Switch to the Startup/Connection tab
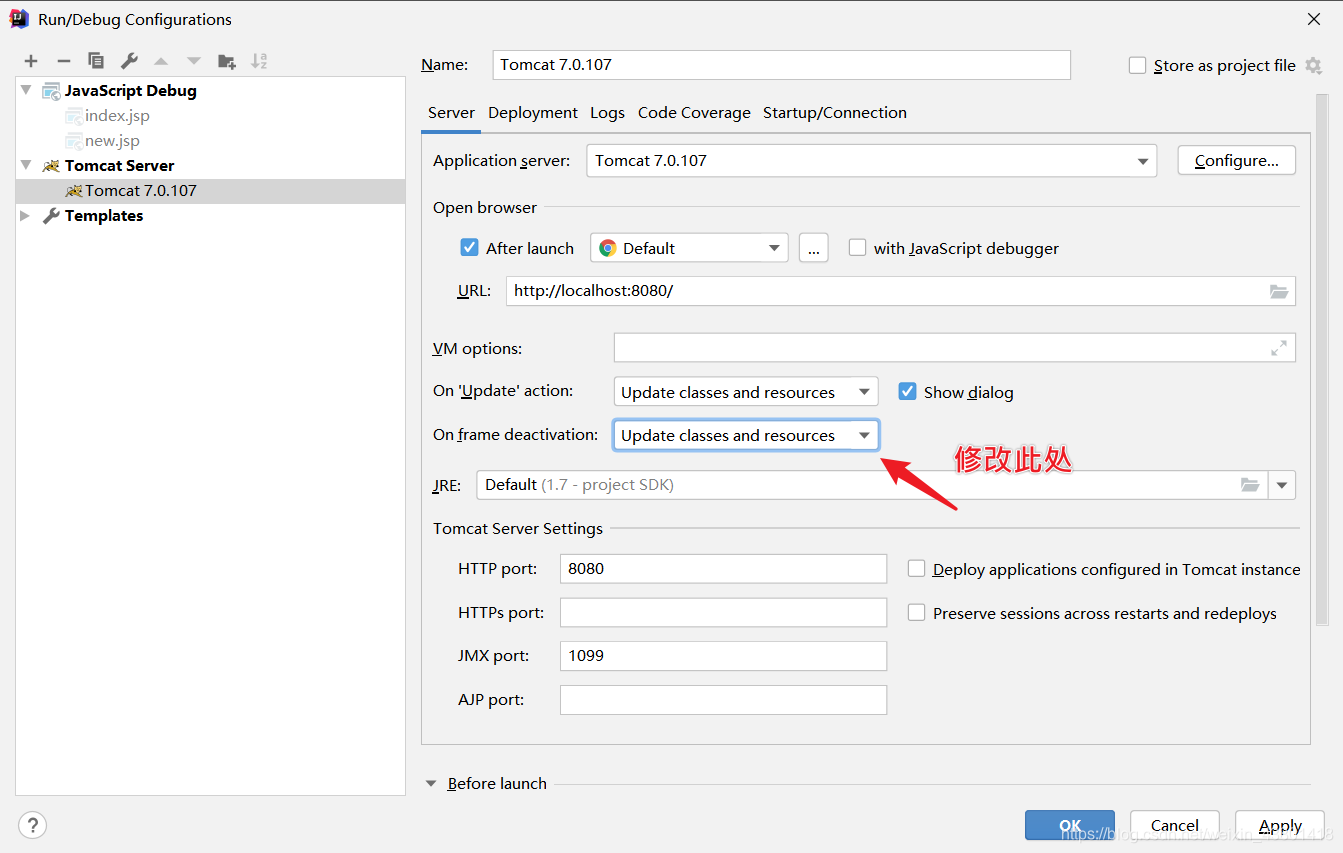Viewport: 1343px width, 853px height. pos(835,113)
